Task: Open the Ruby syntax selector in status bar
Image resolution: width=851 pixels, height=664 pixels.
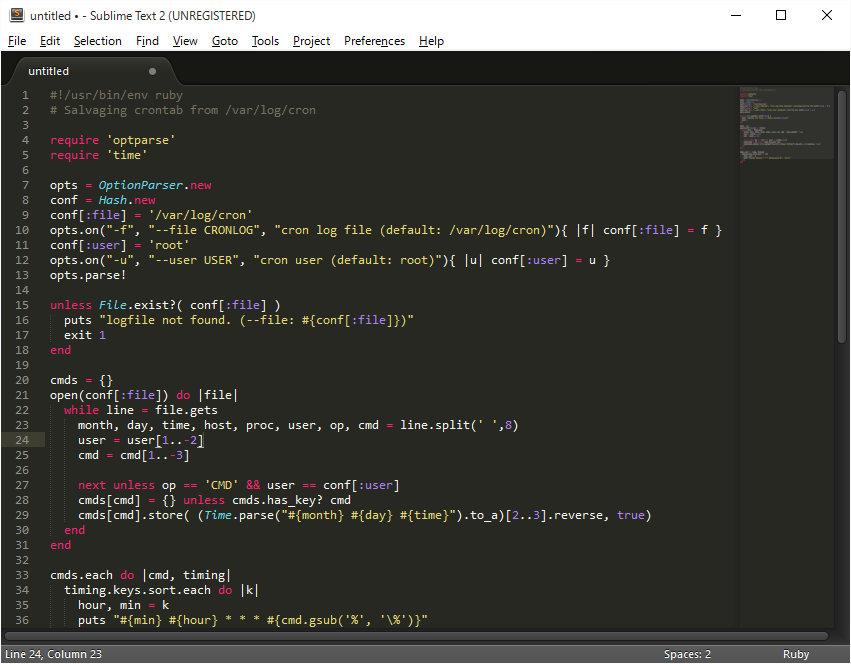Action: [x=796, y=654]
